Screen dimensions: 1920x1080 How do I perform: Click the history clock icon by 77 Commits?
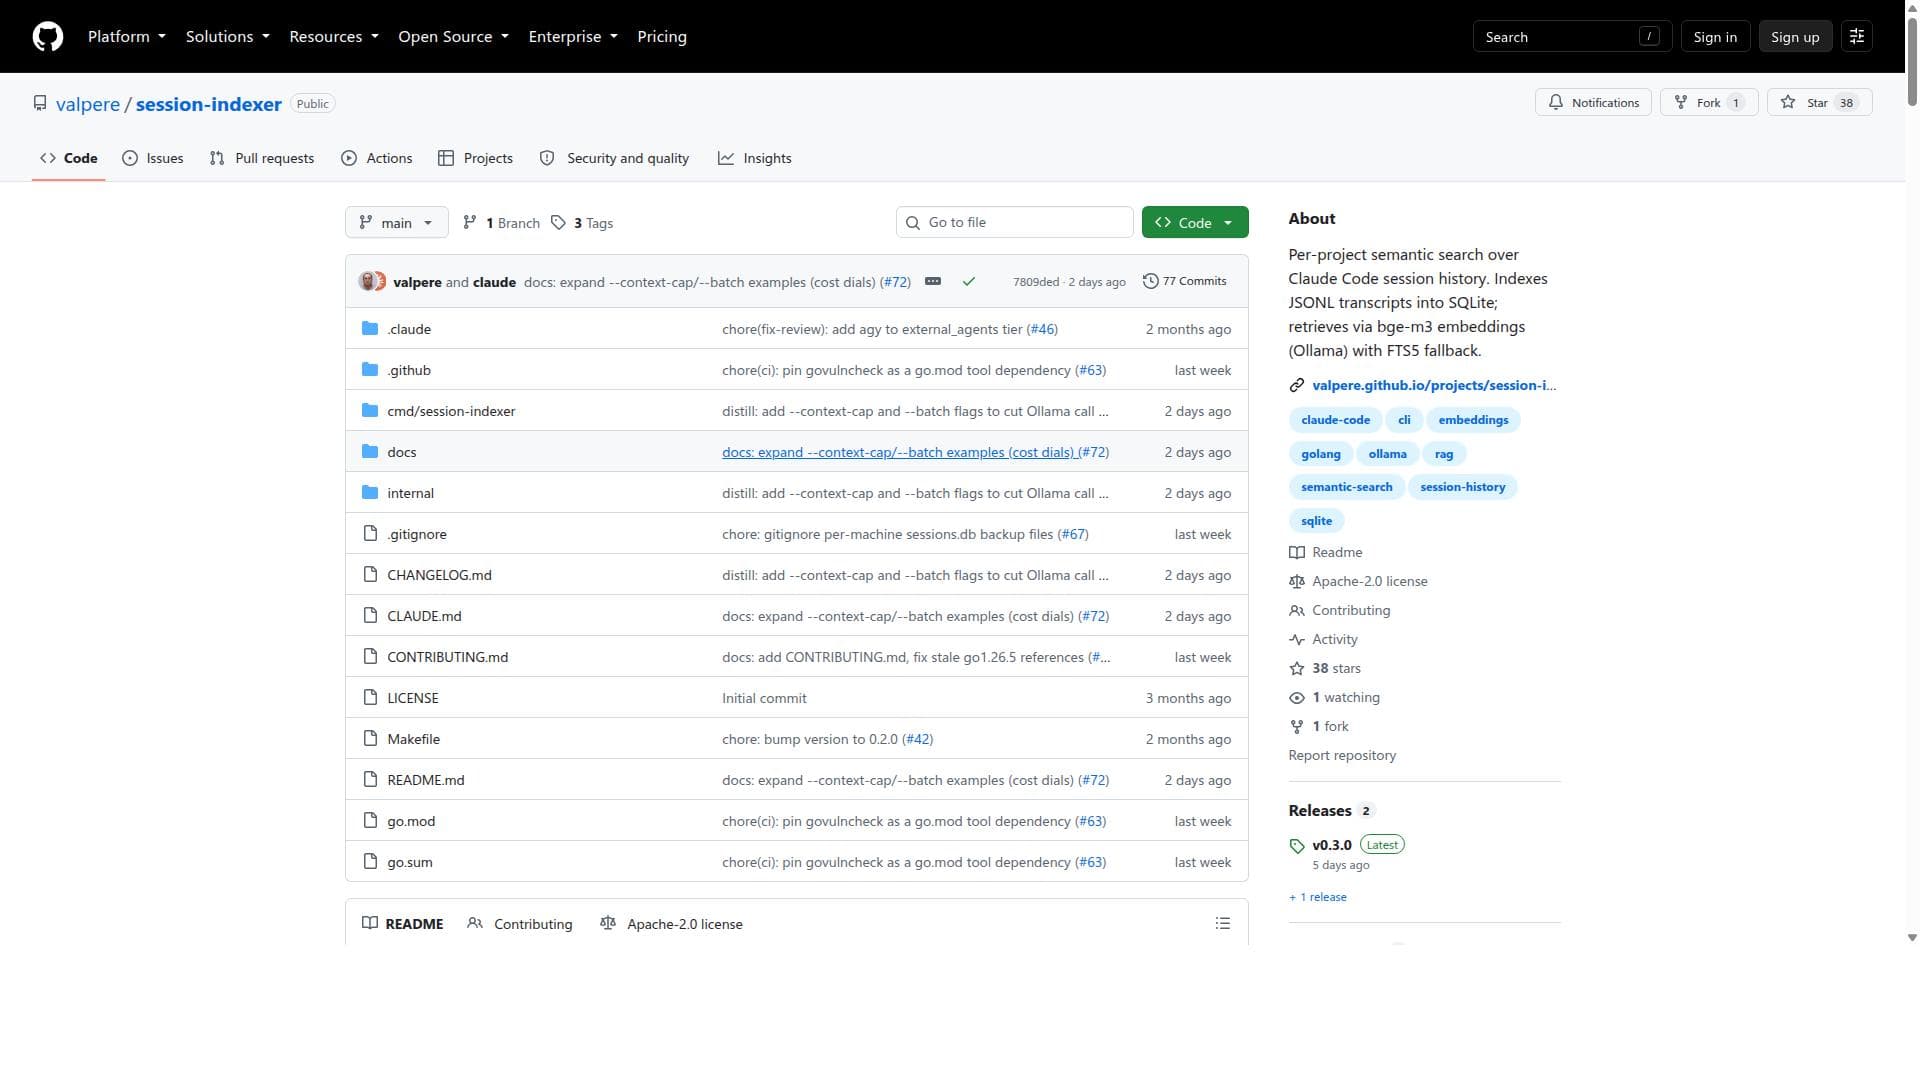coord(1151,282)
